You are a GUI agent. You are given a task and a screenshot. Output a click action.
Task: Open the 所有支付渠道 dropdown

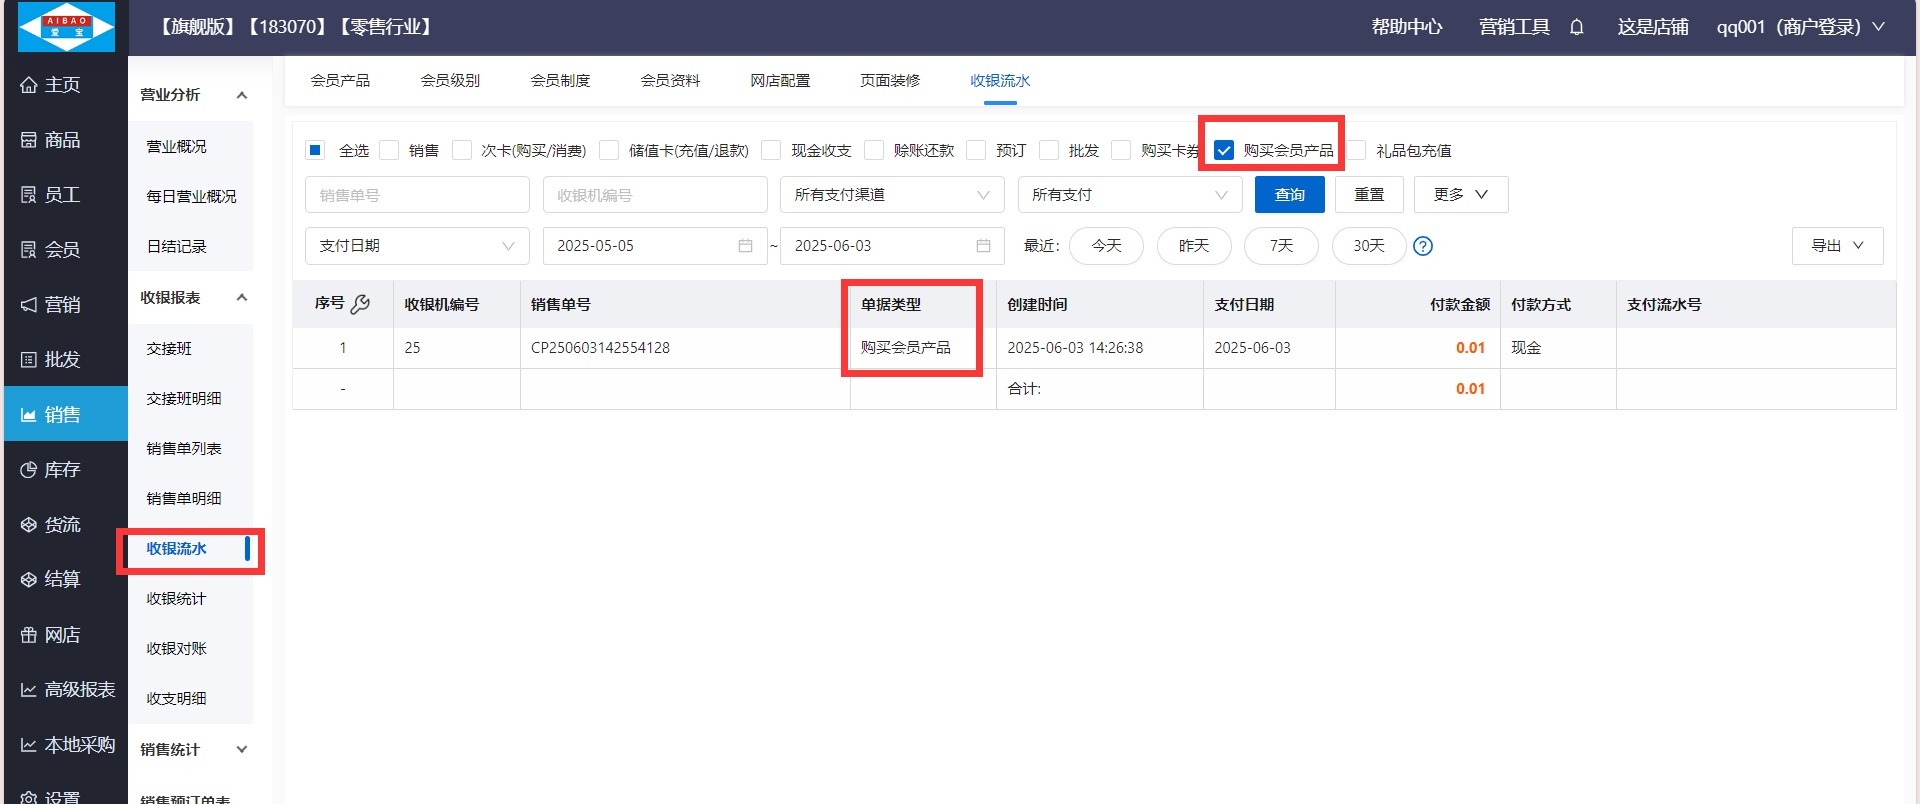(891, 195)
